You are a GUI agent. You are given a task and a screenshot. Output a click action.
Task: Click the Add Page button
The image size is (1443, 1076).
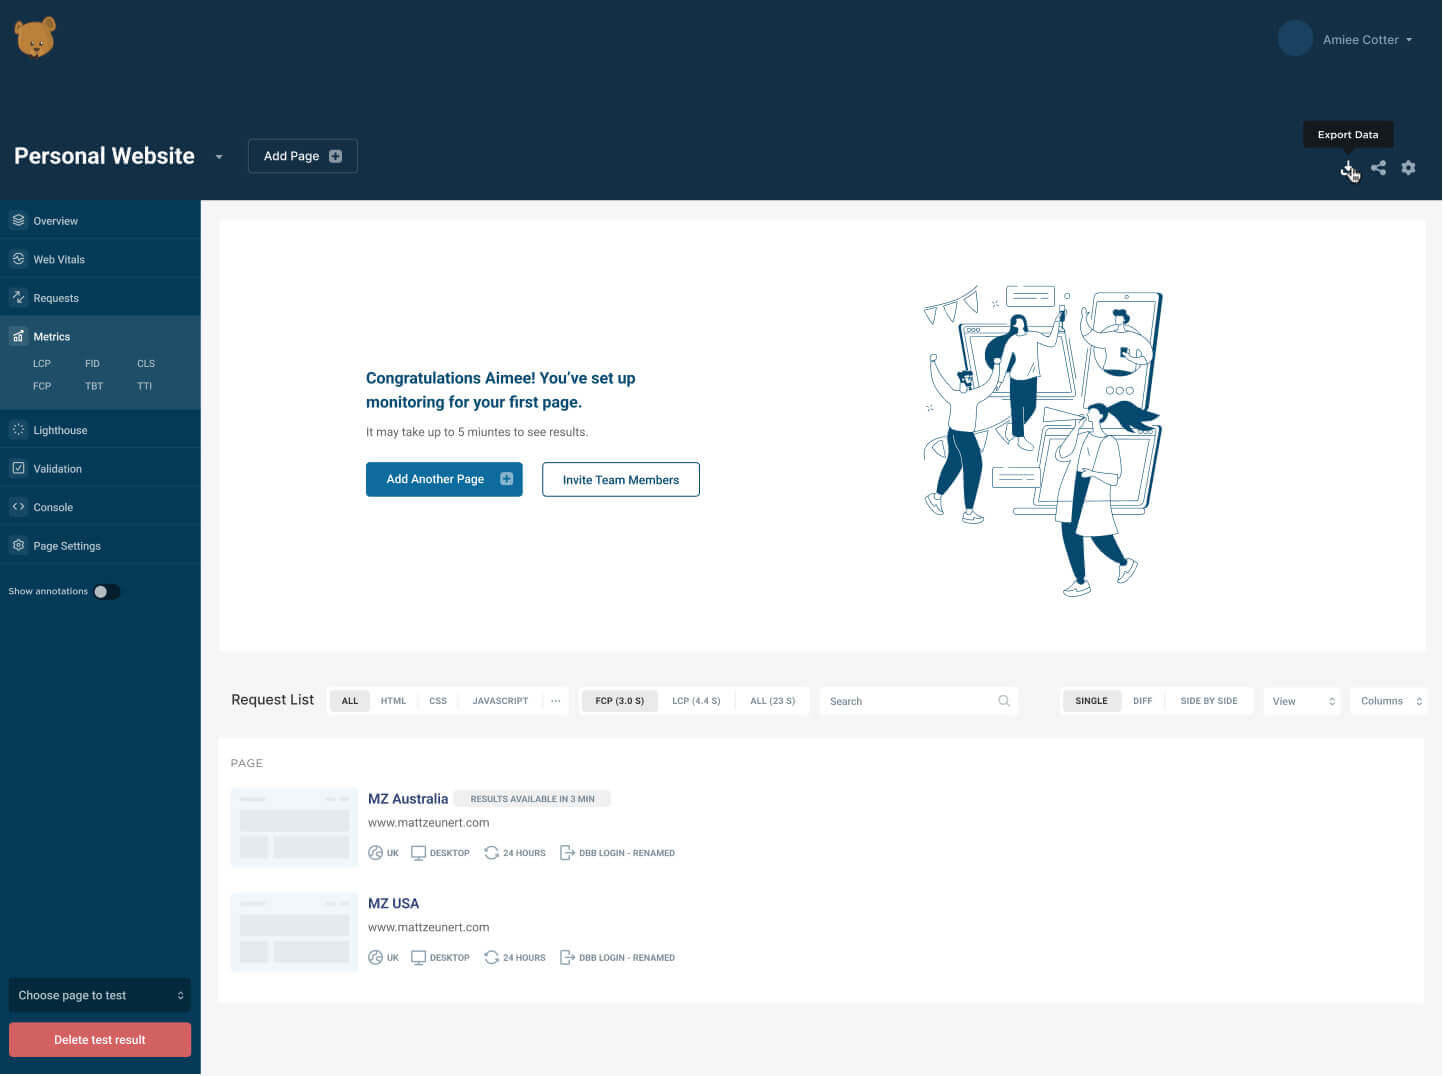pos(303,156)
